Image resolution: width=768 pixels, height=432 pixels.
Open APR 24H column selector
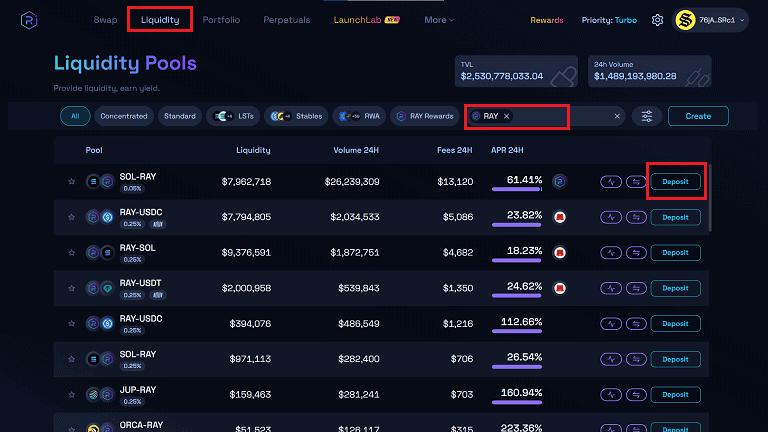(507, 150)
